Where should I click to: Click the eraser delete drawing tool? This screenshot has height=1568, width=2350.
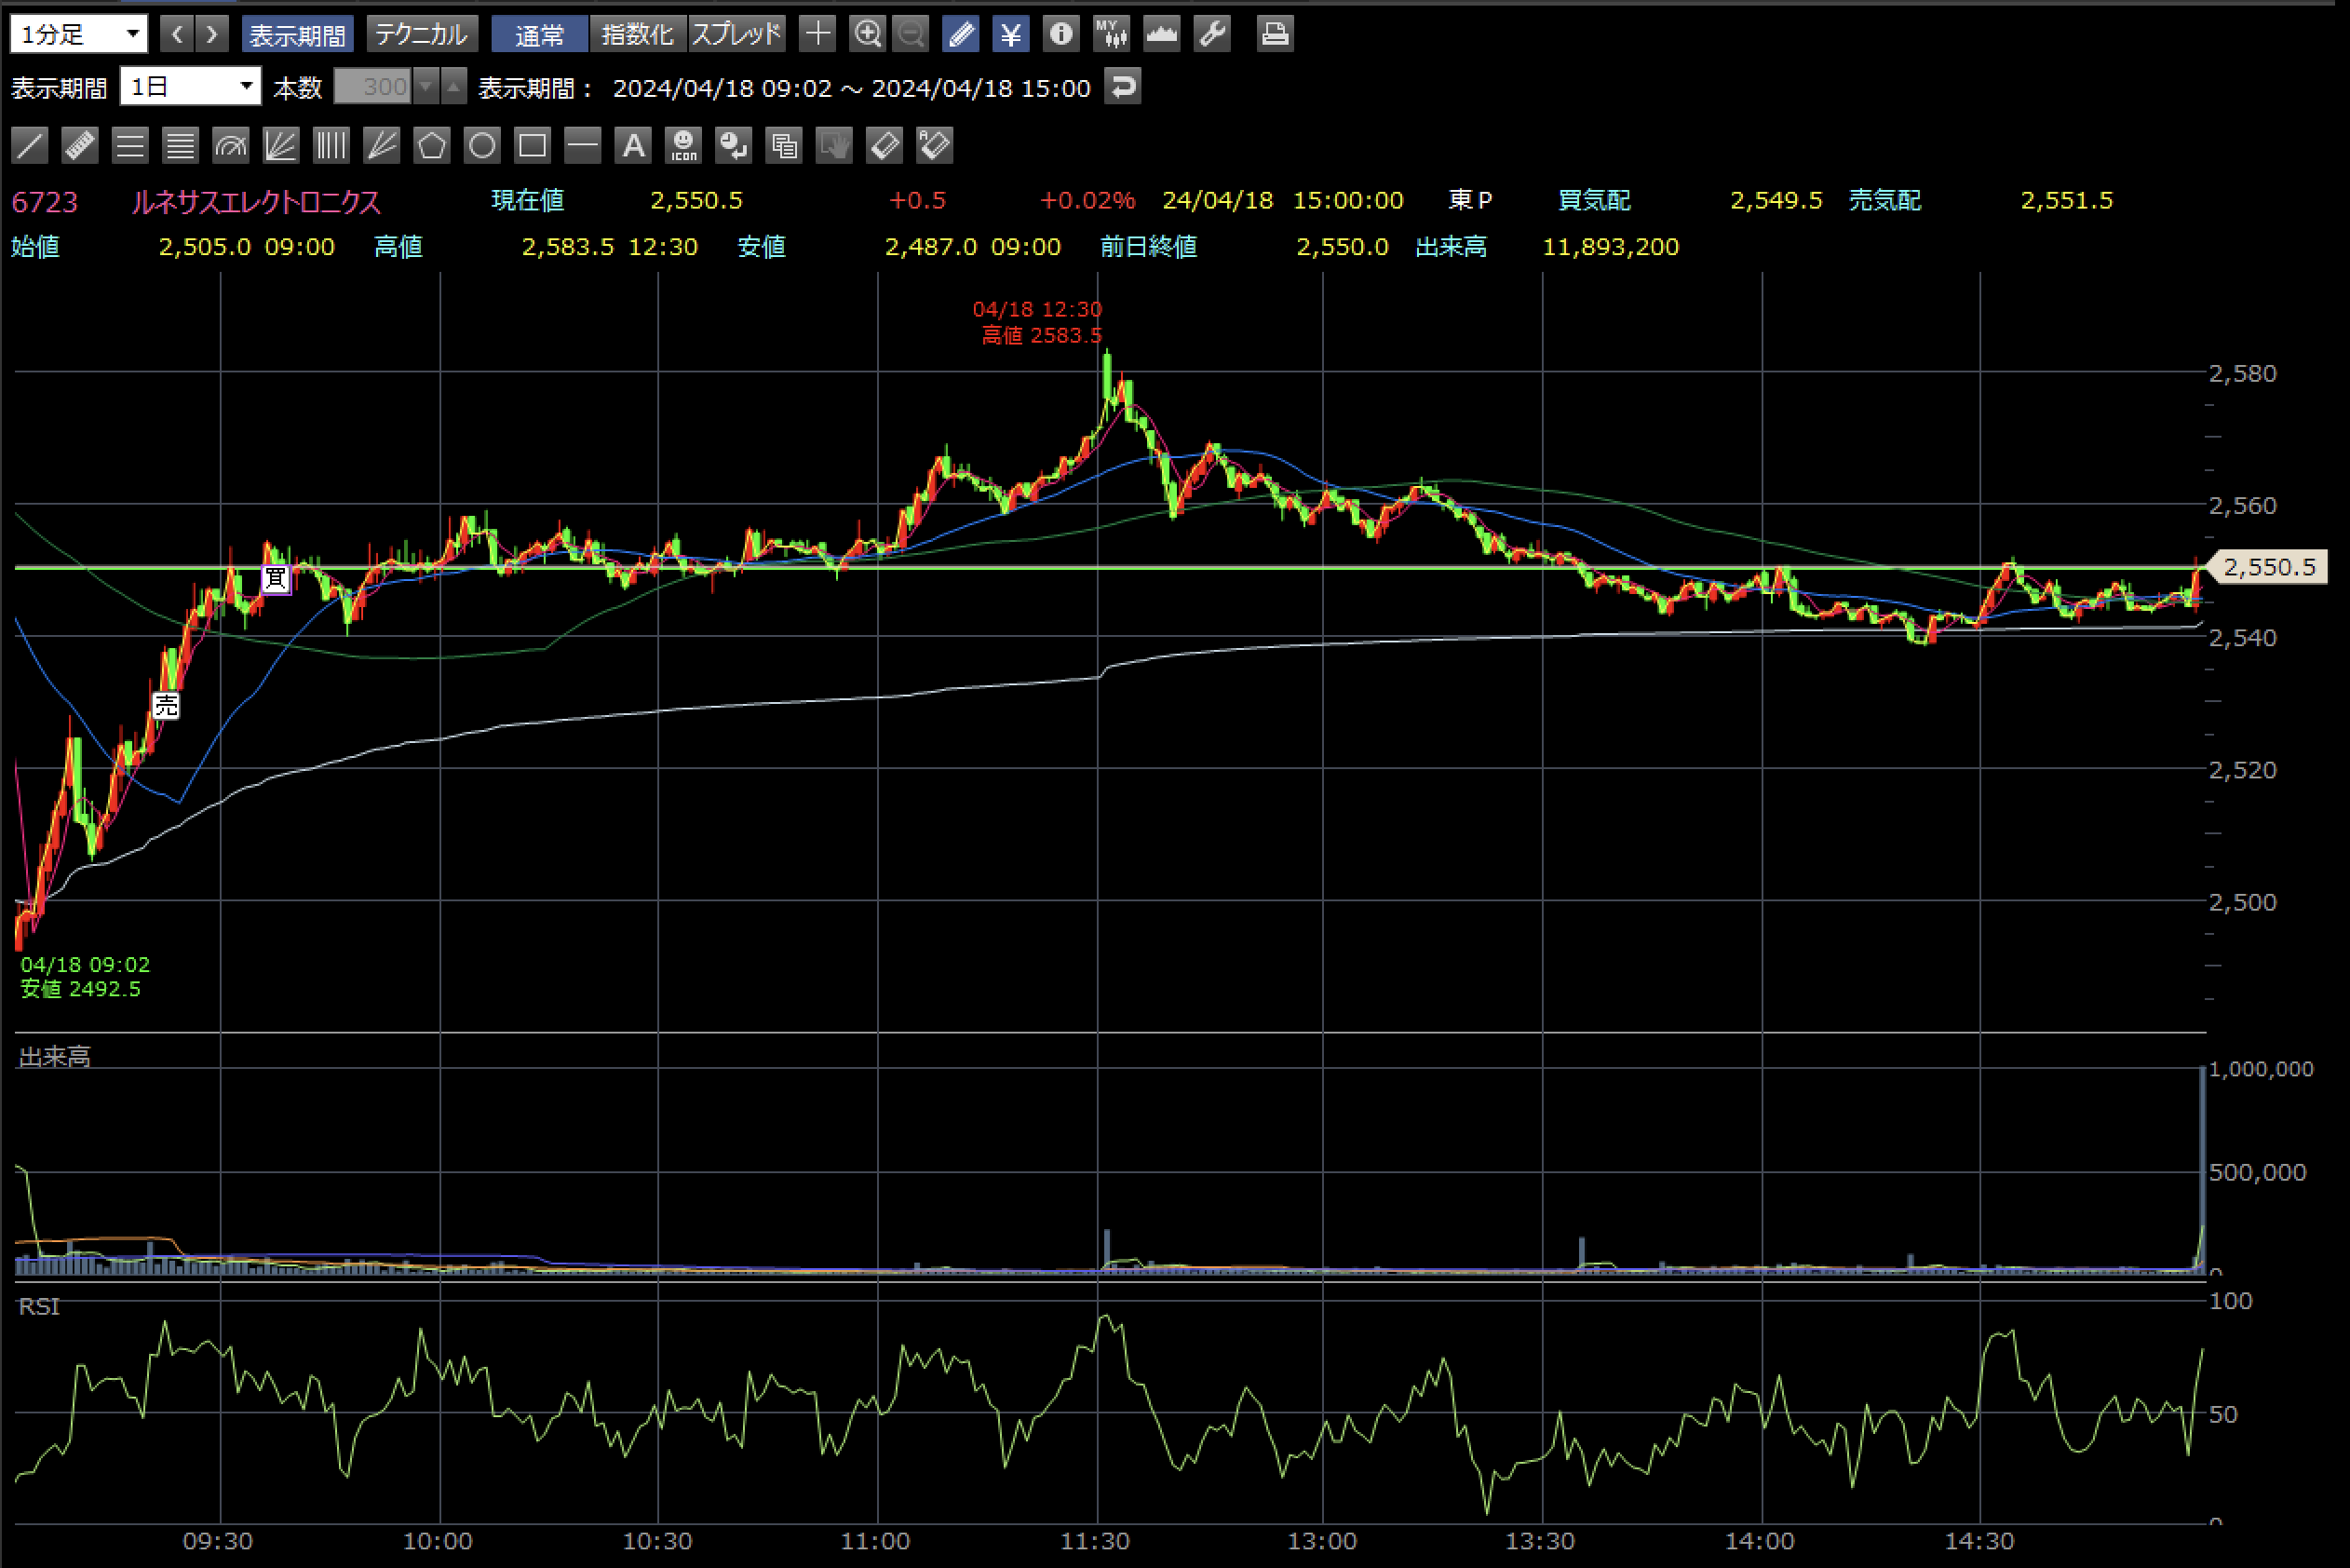(x=885, y=146)
